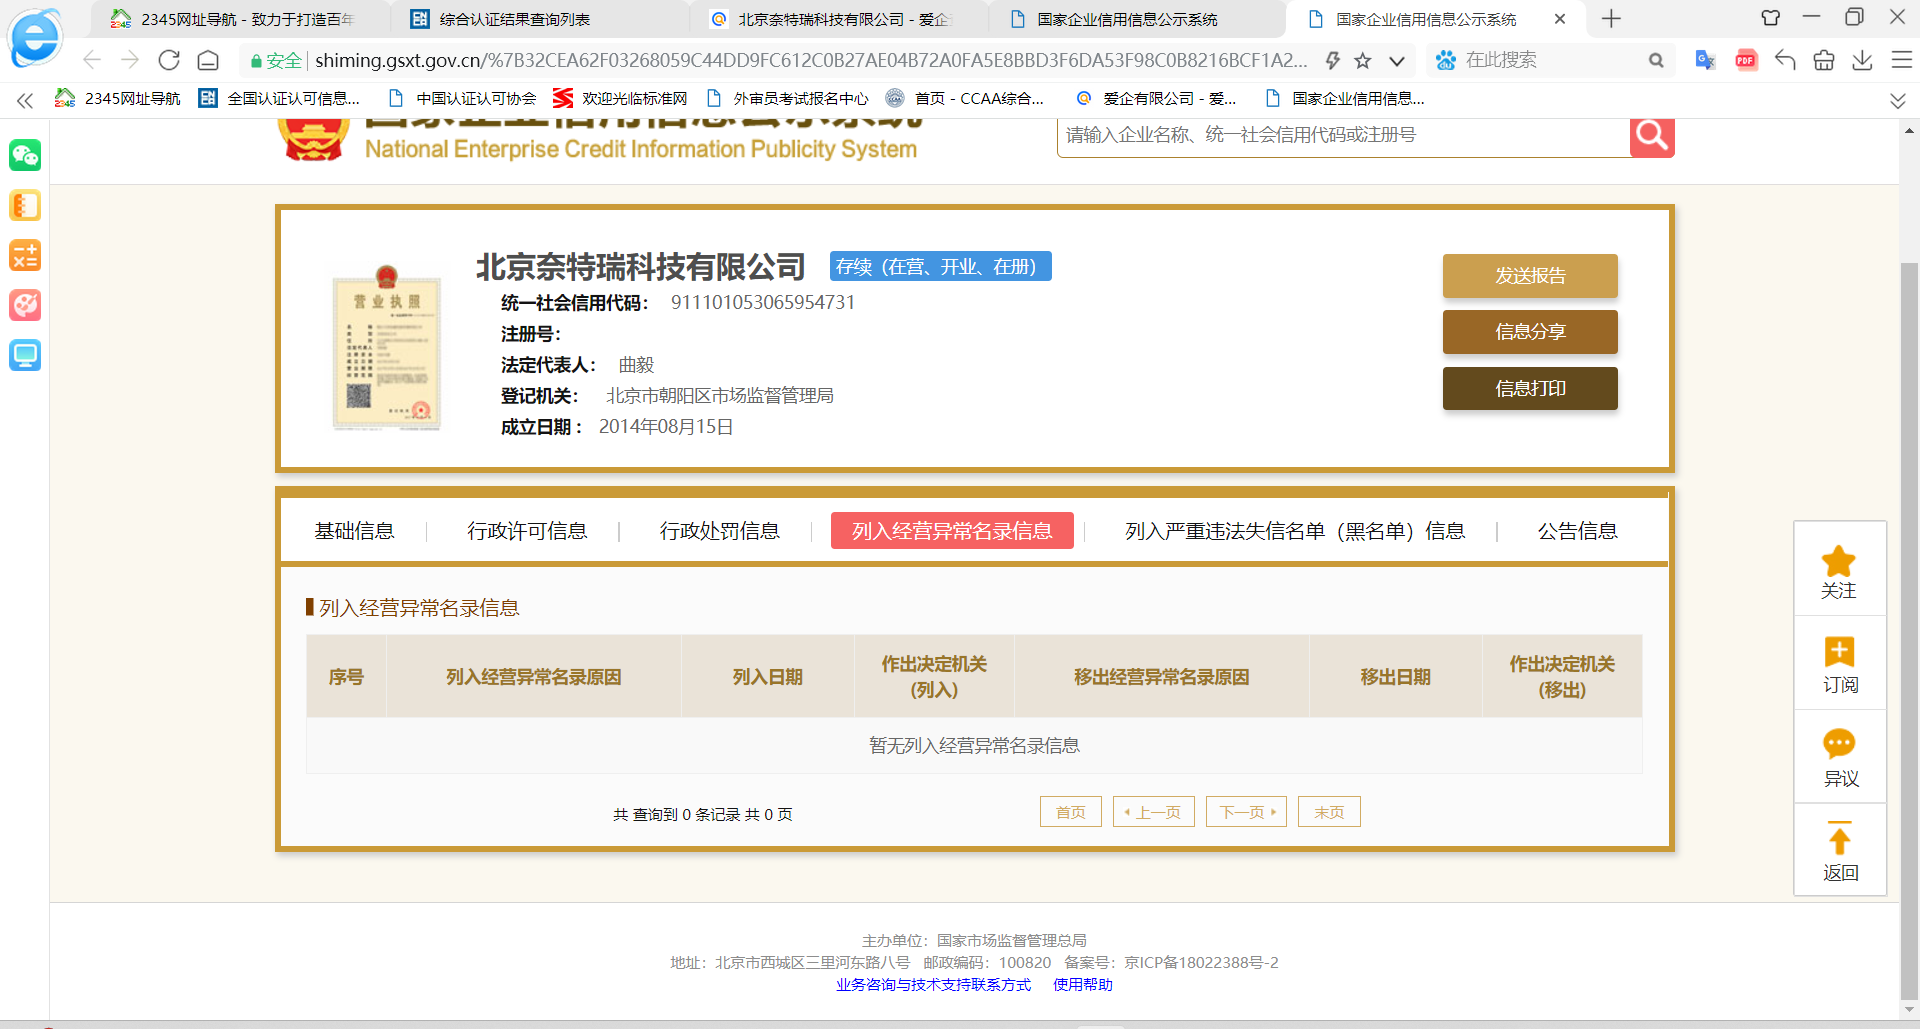Click the 末页 pagination button
Screen dimensions: 1920x1029
coord(1329,812)
